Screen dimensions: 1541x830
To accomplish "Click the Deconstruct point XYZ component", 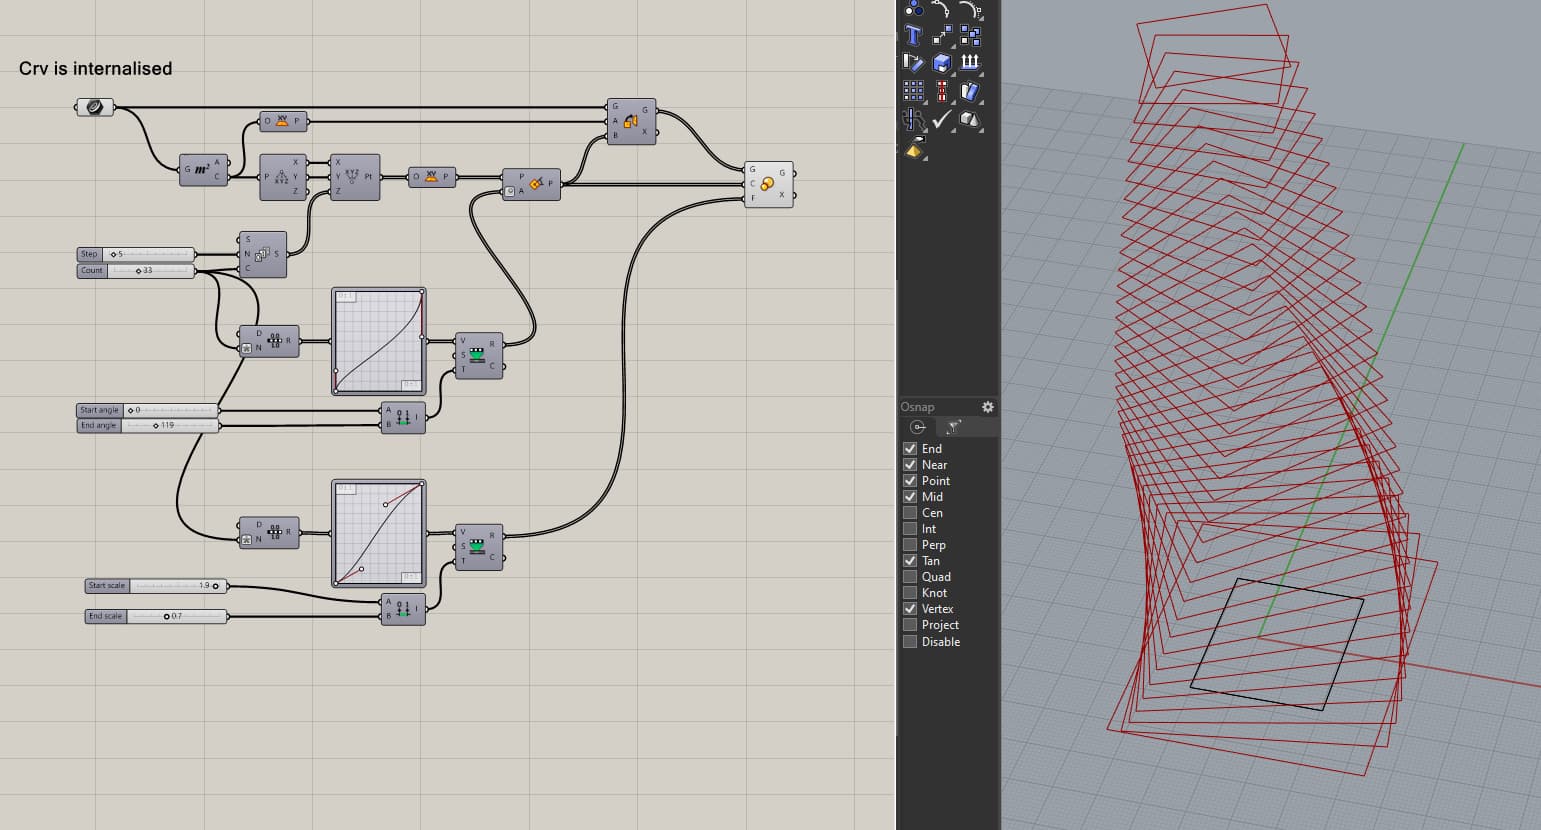I will click(x=283, y=177).
